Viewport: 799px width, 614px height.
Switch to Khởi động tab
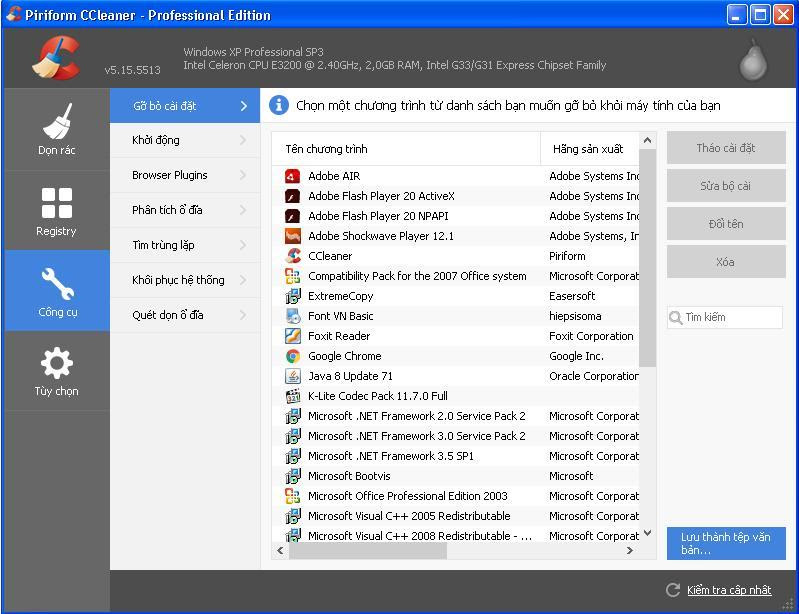(184, 140)
